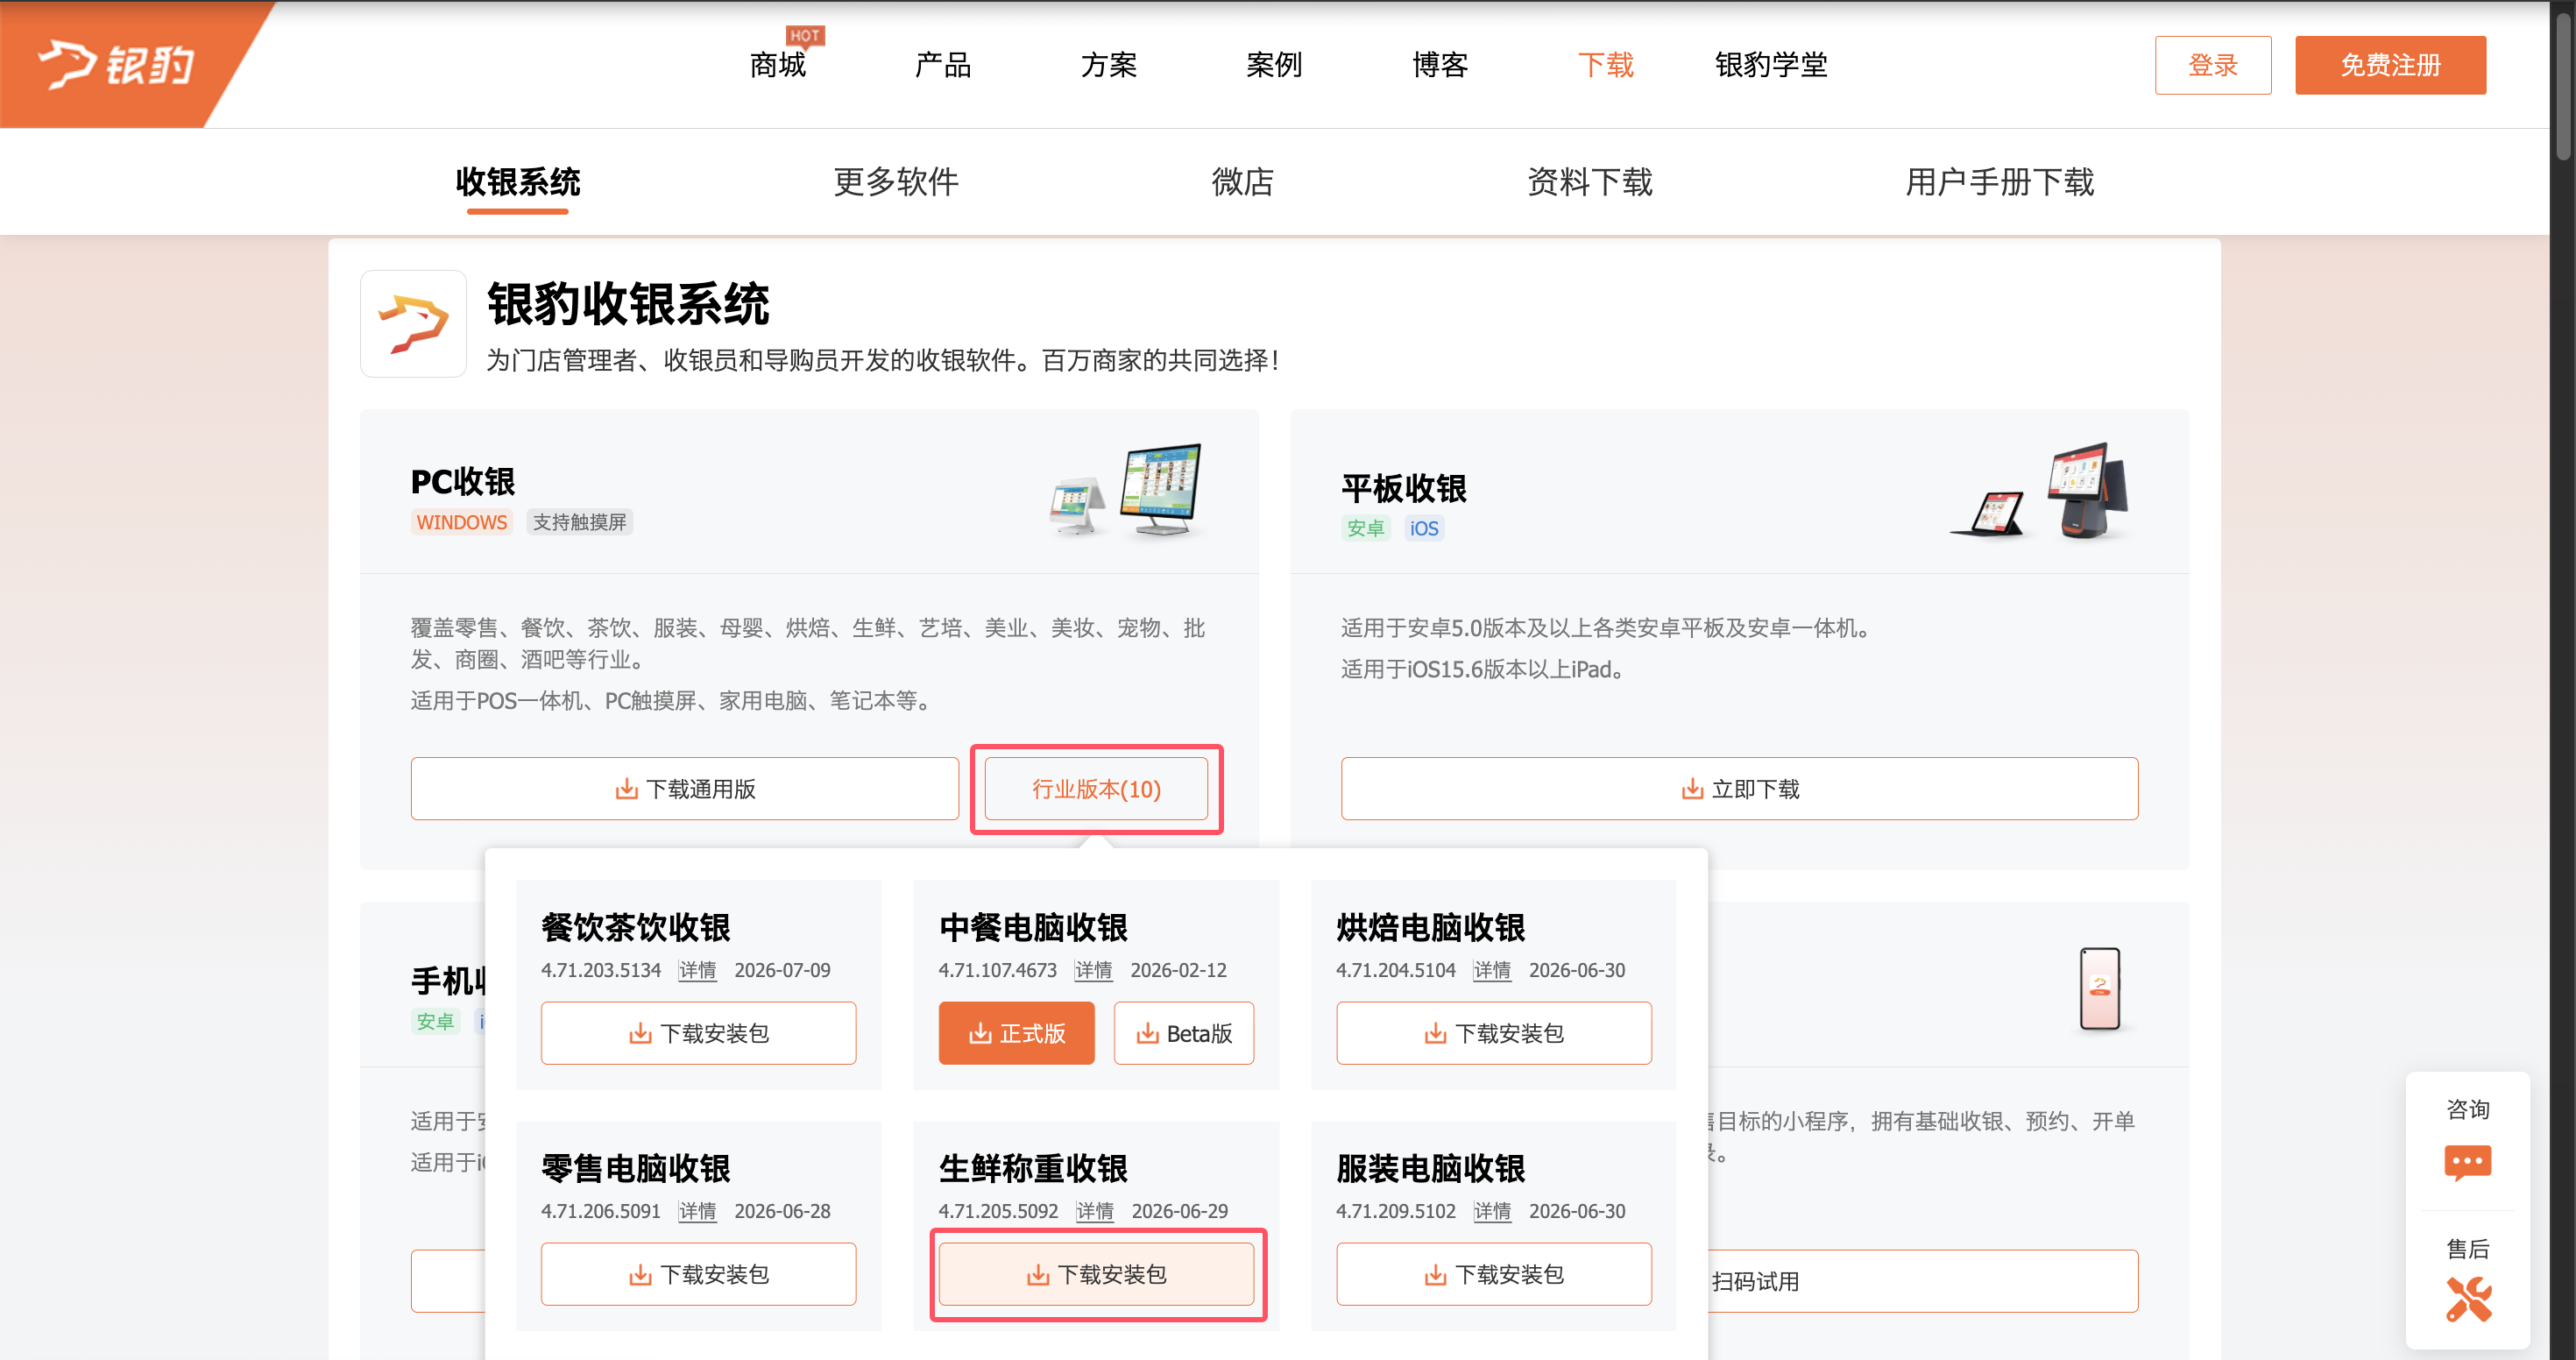Click the 登录 button

pos(2213,65)
